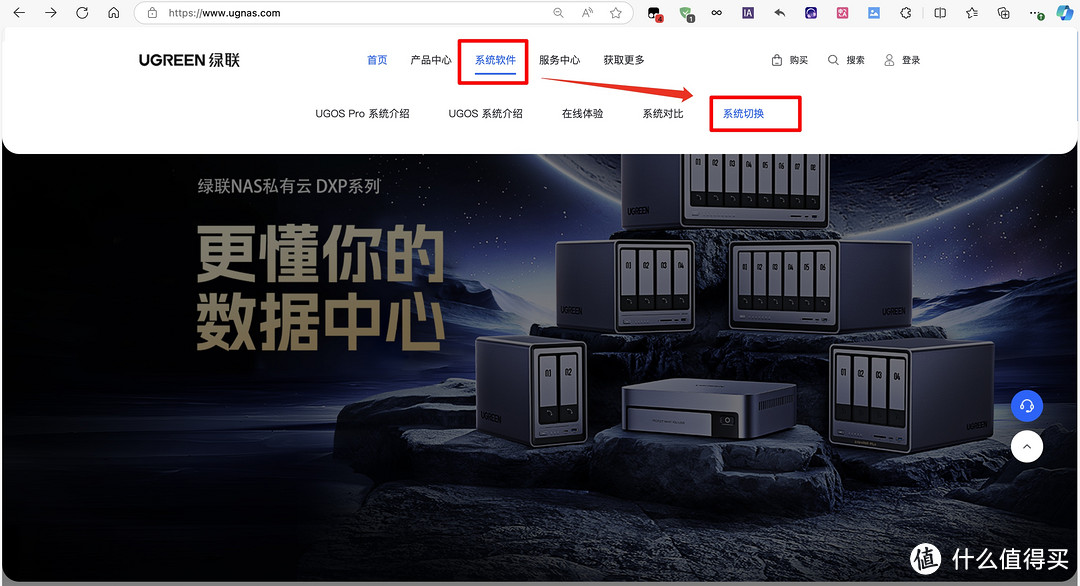The width and height of the screenshot is (1080, 586).
Task: Expand the 获取更多 dropdown menu
Action: (623, 60)
